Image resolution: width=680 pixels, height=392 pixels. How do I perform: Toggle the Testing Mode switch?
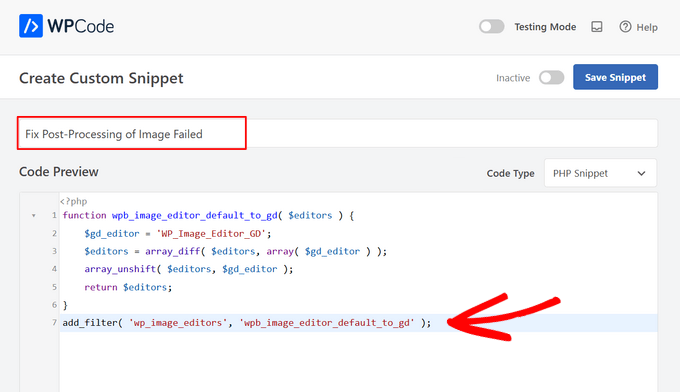491,26
